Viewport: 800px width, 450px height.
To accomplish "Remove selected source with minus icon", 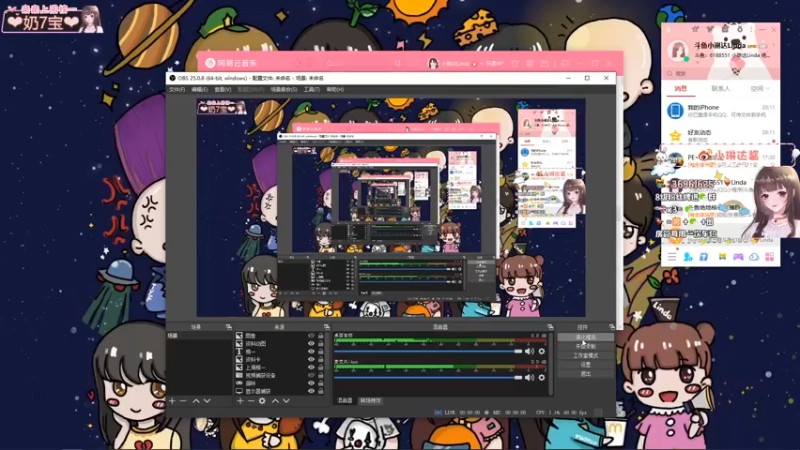I will [251, 401].
